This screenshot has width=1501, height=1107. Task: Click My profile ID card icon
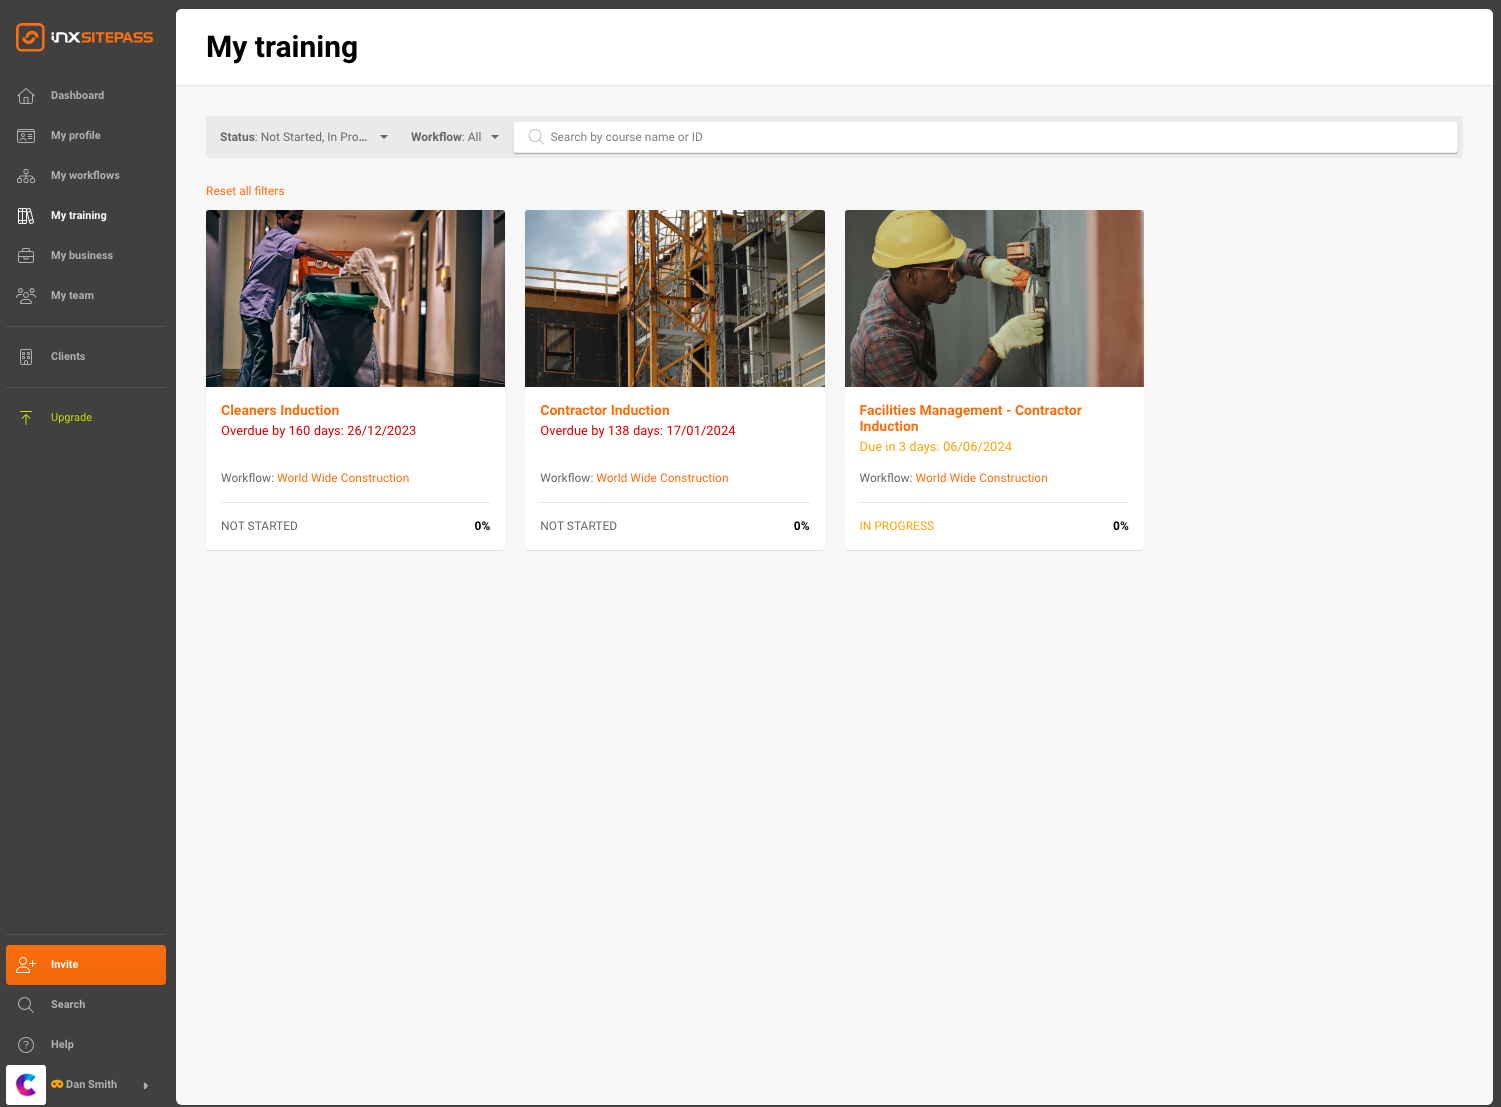[26, 136]
